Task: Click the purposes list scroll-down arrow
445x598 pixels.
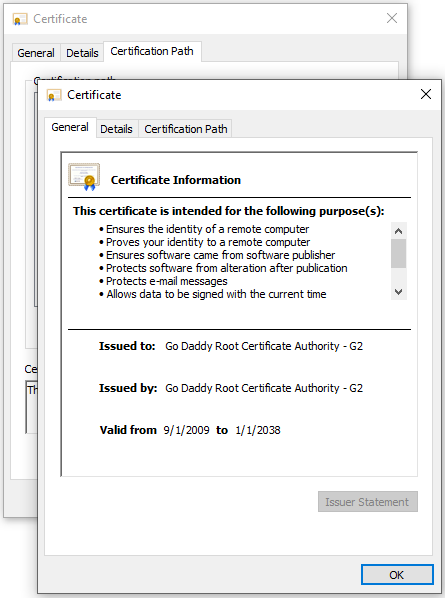Action: click(398, 292)
